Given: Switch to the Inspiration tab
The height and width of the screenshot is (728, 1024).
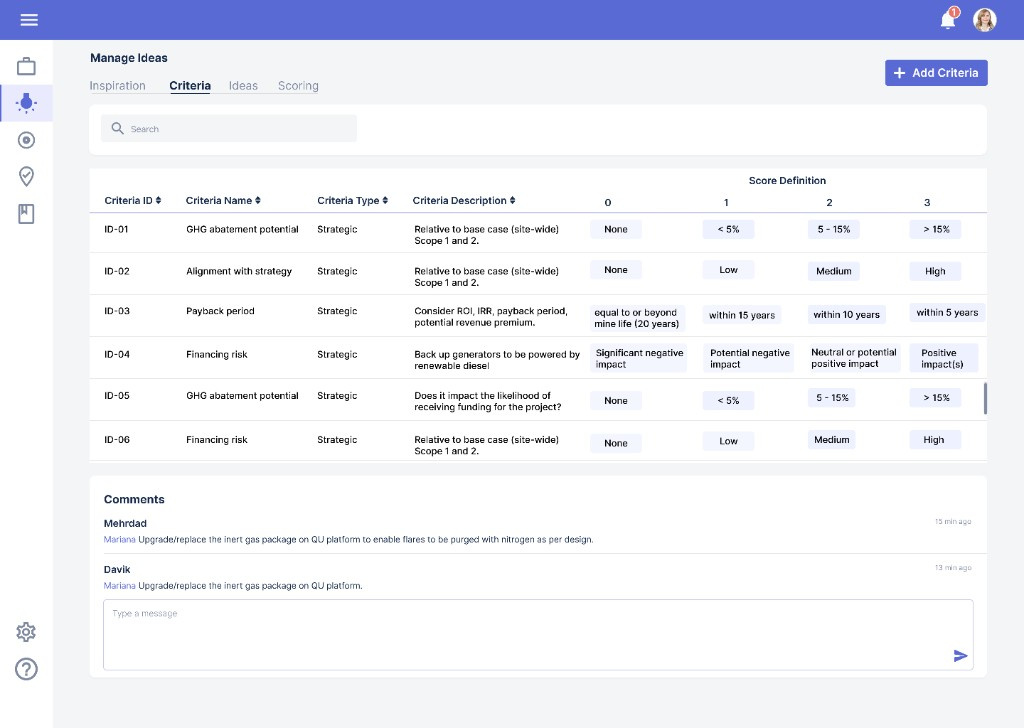Looking at the screenshot, I should [118, 86].
